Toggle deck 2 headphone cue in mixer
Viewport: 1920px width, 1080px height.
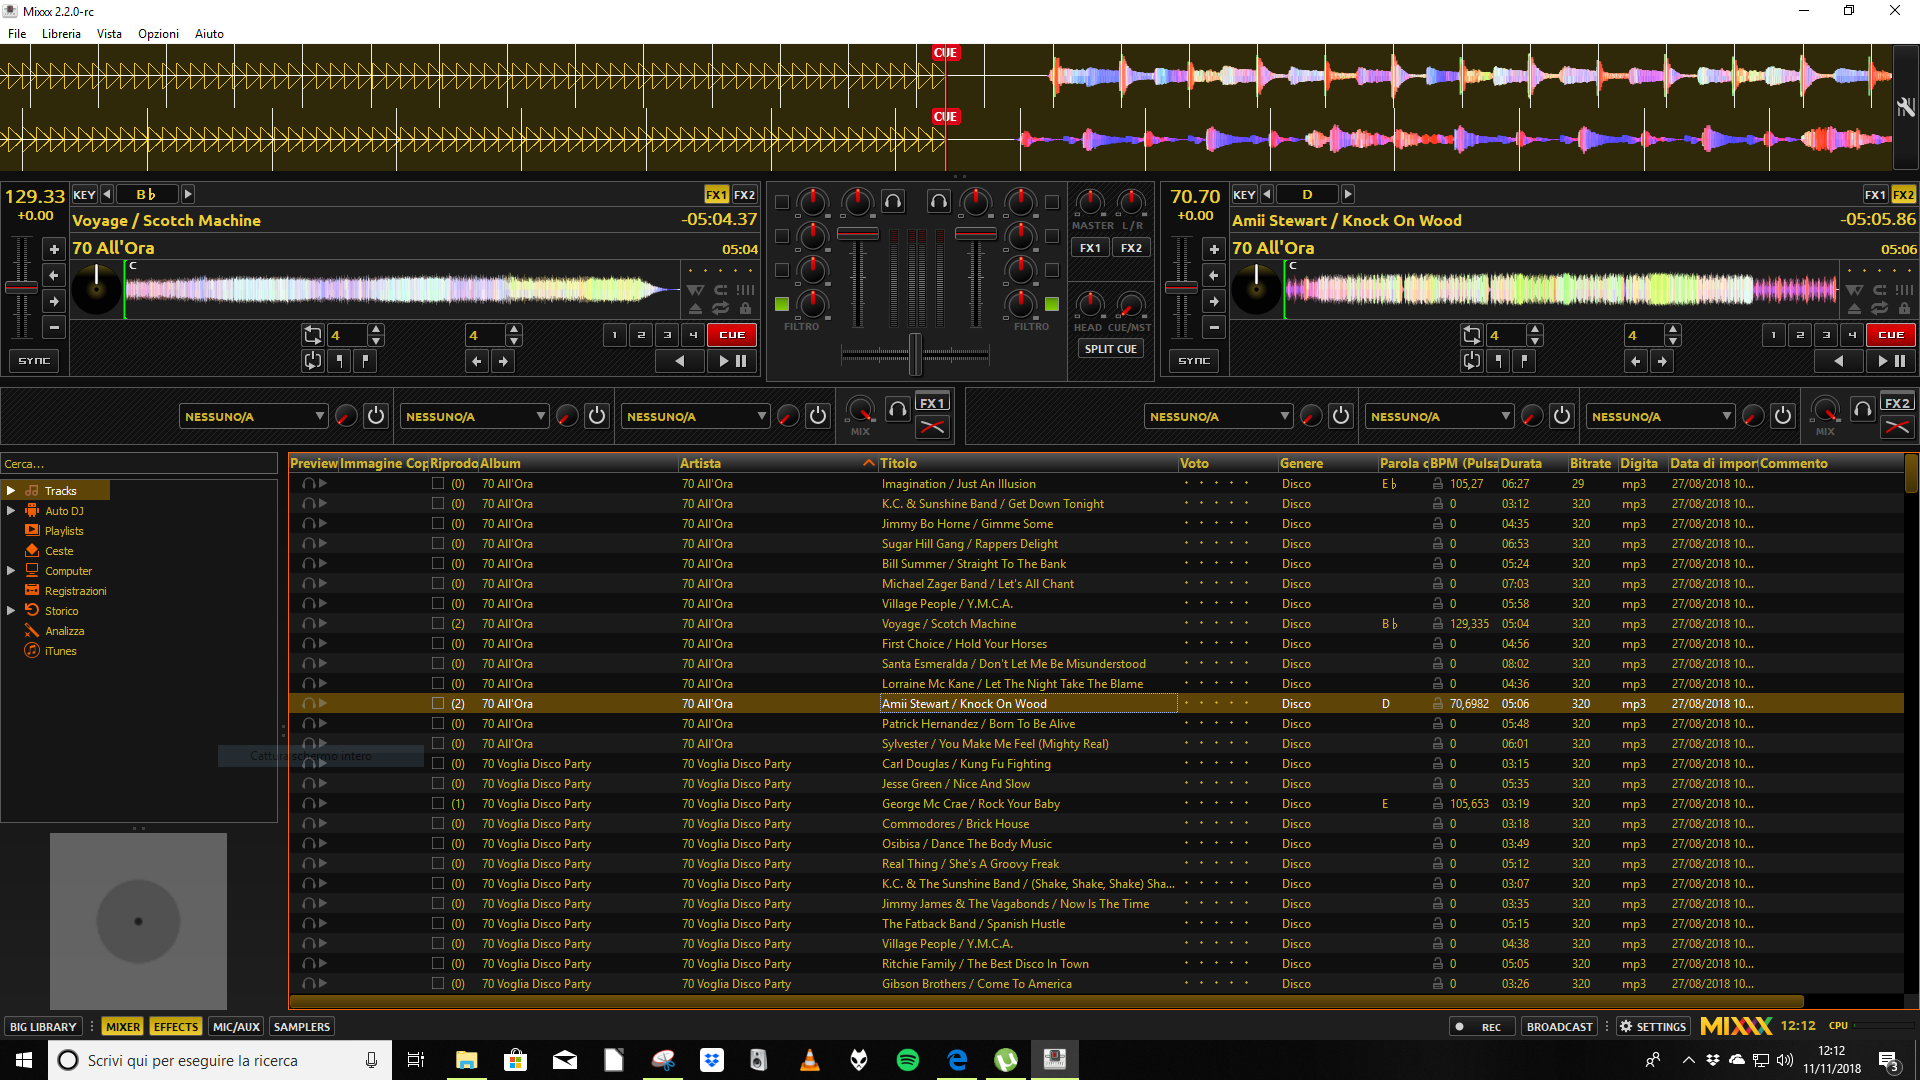click(x=938, y=202)
